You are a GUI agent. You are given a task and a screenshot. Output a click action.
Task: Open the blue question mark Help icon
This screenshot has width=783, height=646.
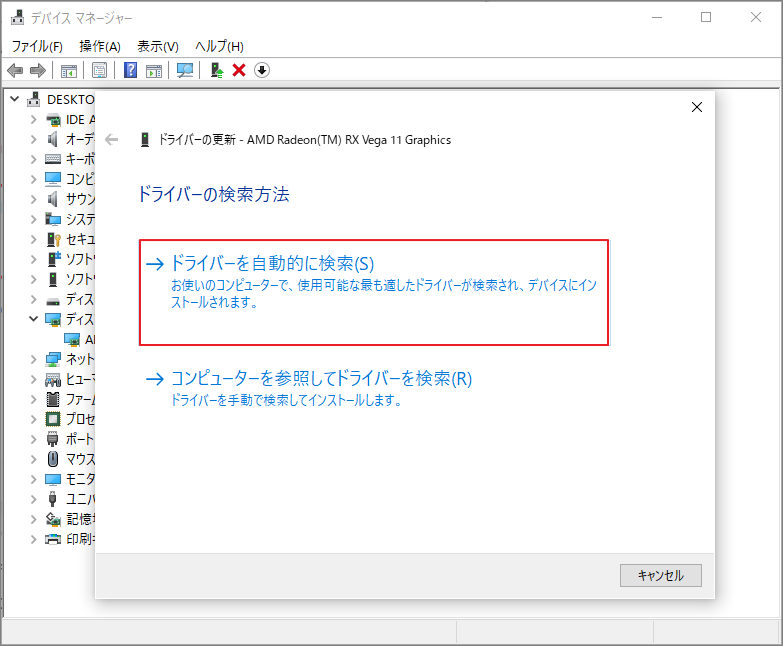[x=130, y=70]
